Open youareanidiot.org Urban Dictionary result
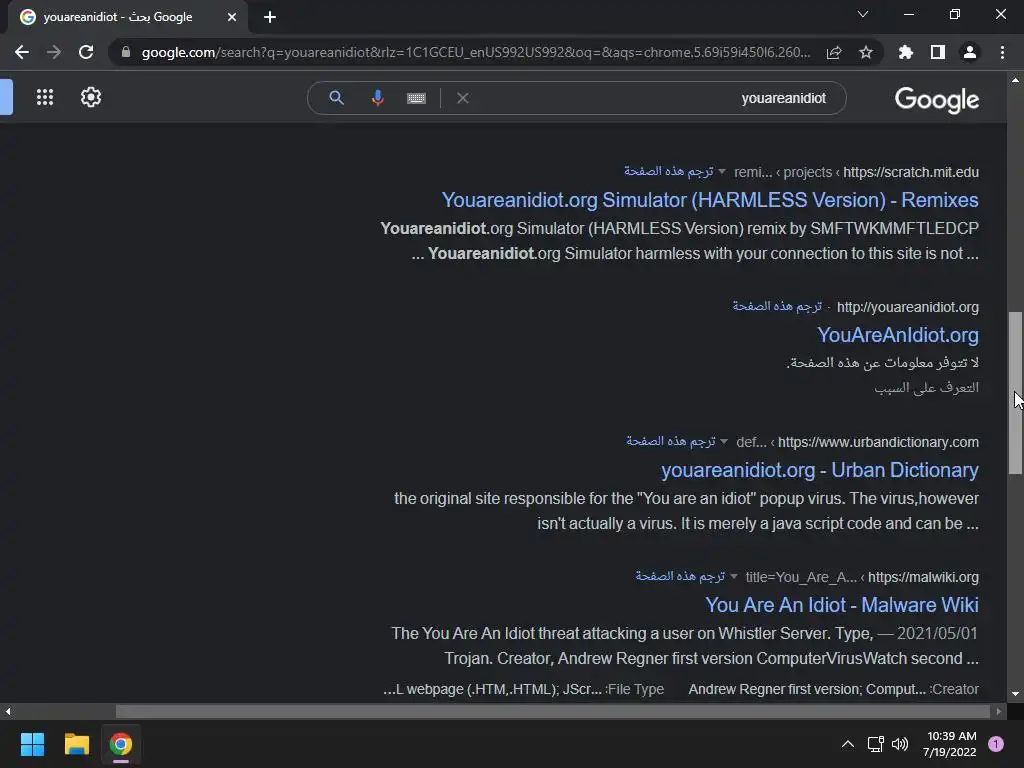1024x768 pixels. coord(820,470)
